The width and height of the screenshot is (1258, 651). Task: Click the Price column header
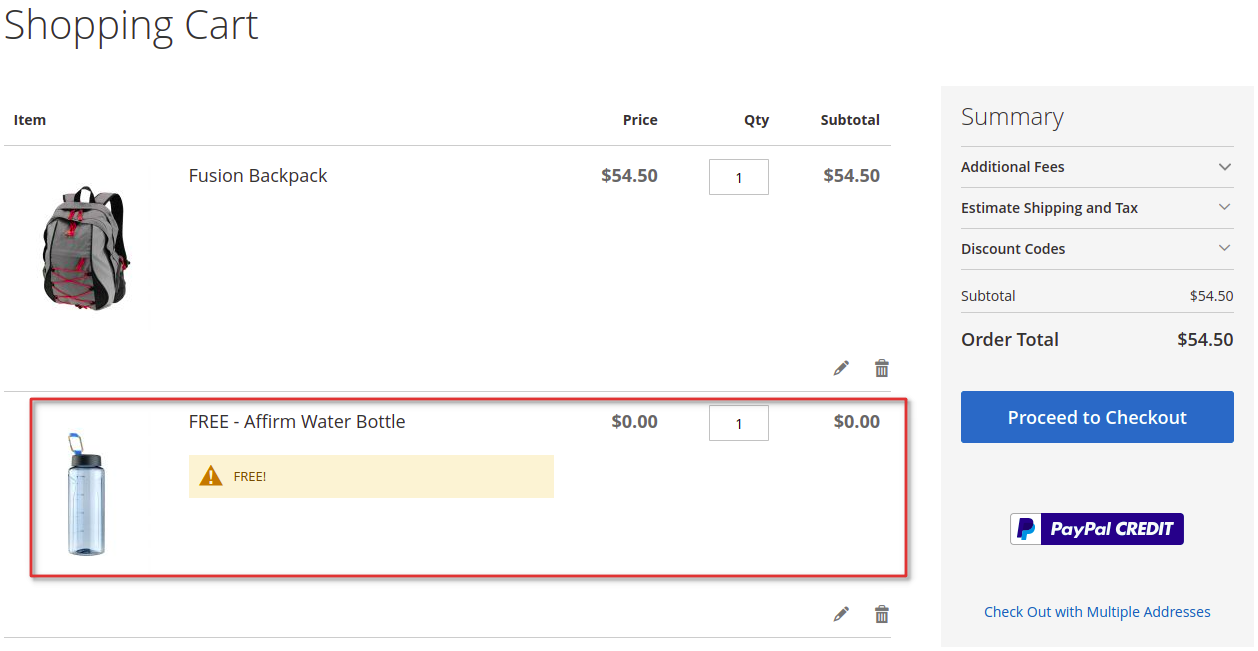(640, 120)
